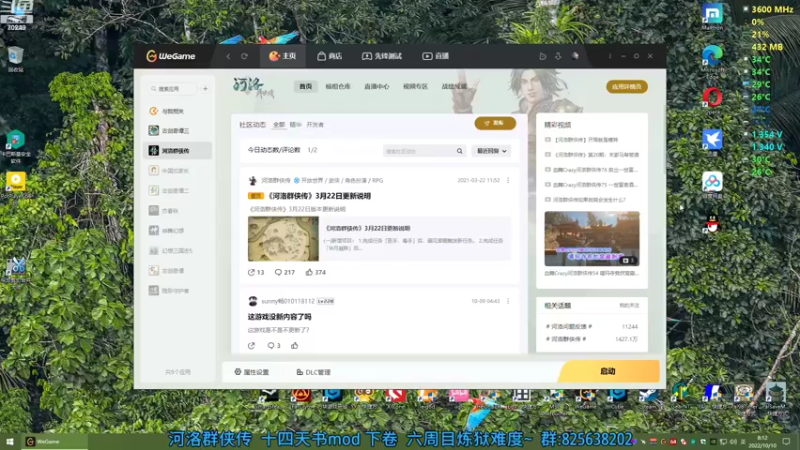Focus the 搜索应用 search field in sidebar
800x450 pixels.
tap(173, 89)
